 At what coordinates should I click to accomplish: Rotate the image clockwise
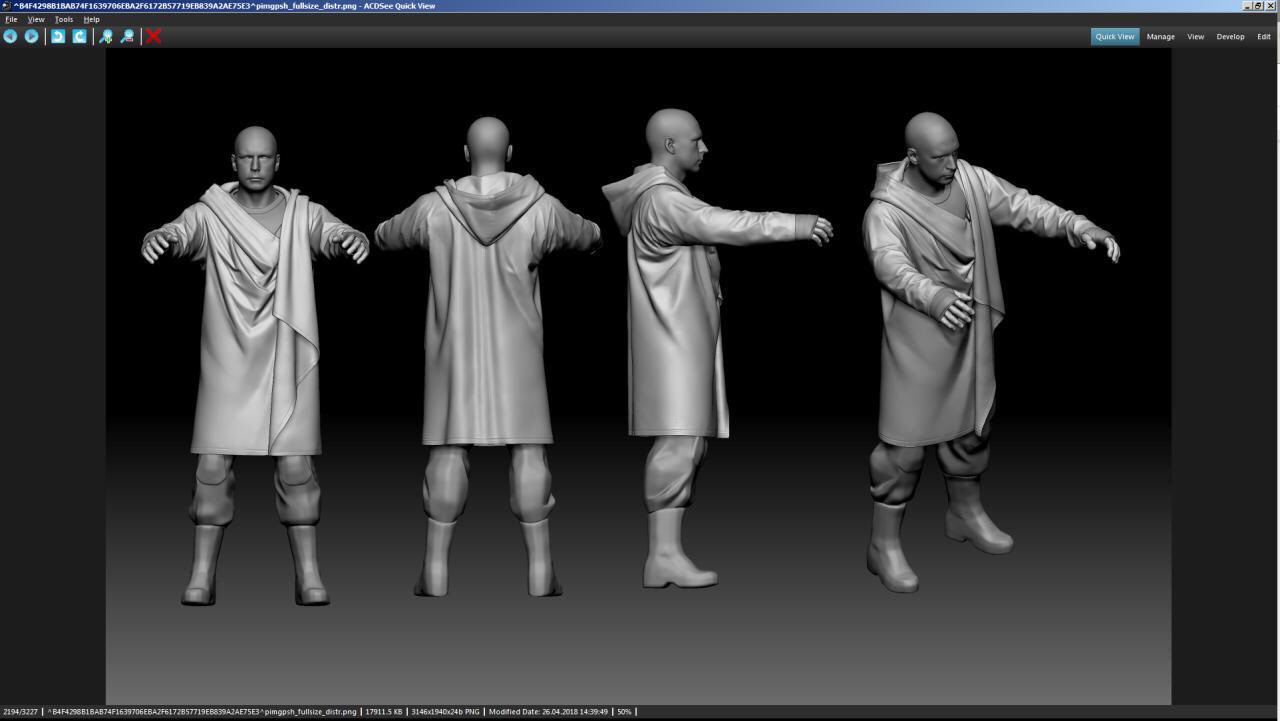tap(80, 36)
